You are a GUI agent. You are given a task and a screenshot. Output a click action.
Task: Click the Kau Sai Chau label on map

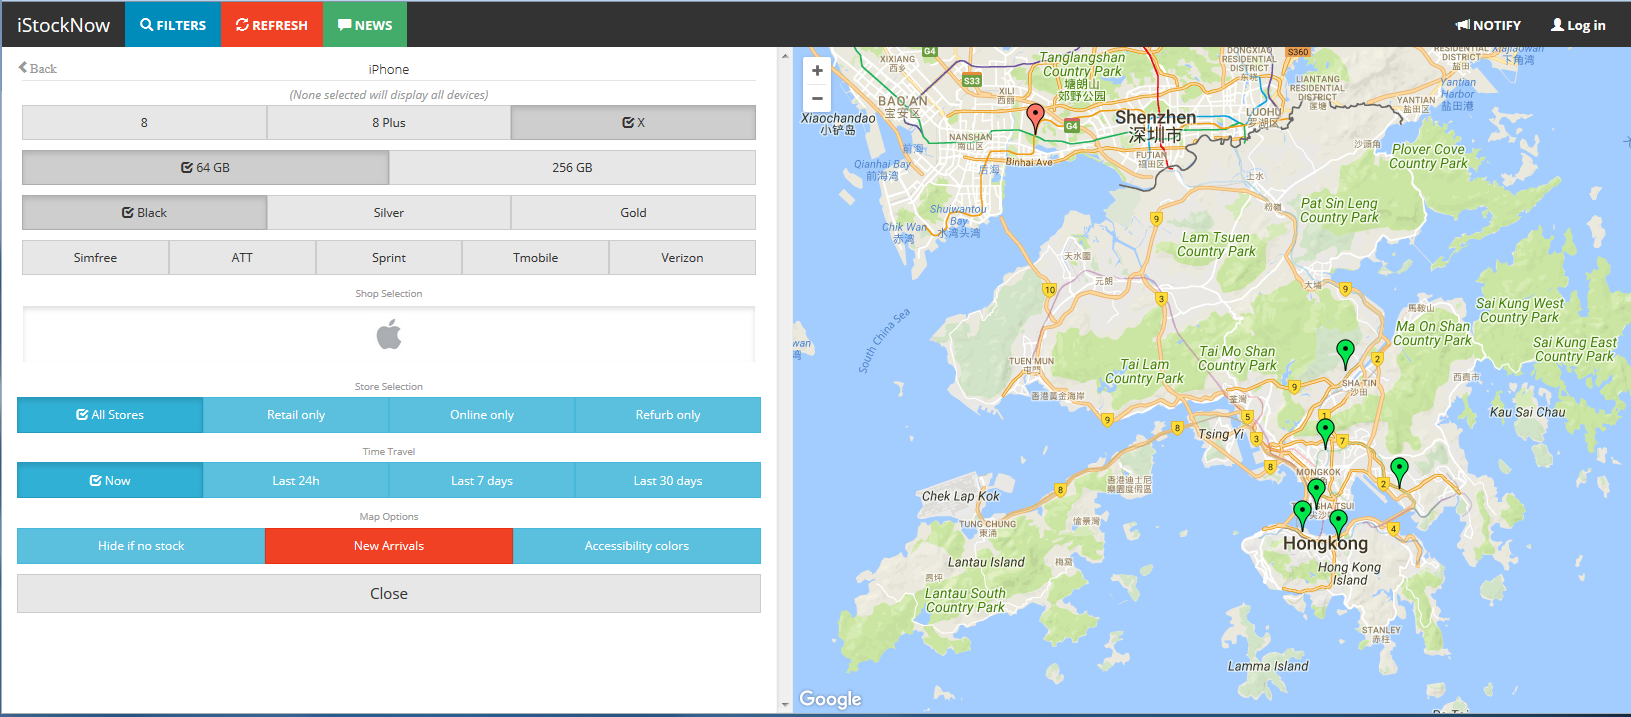(x=1527, y=412)
